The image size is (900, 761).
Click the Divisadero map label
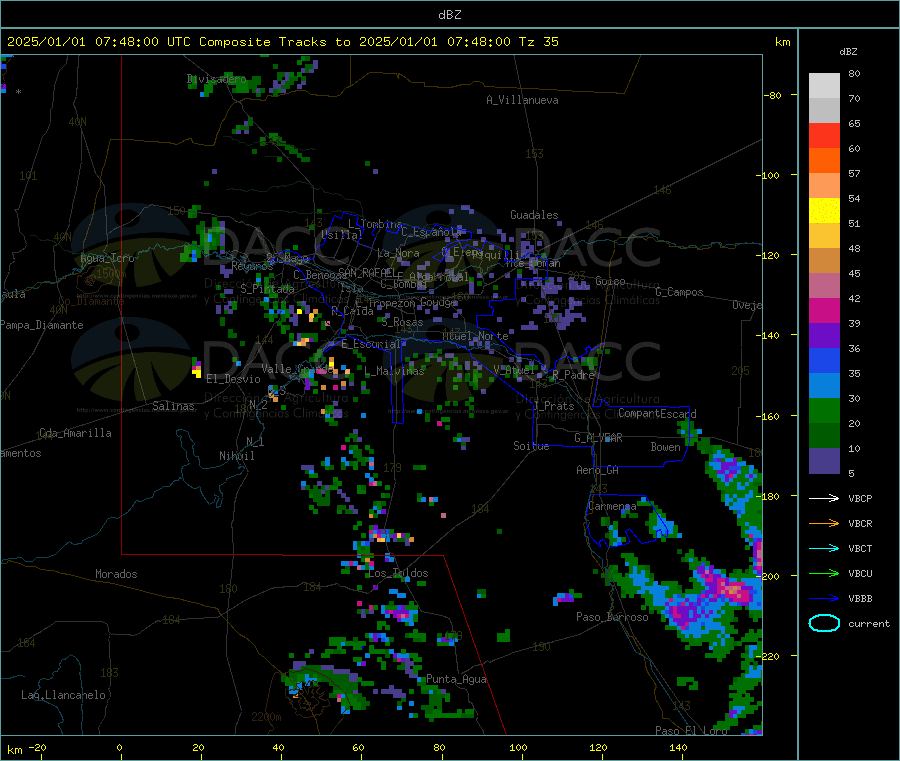coord(216,79)
